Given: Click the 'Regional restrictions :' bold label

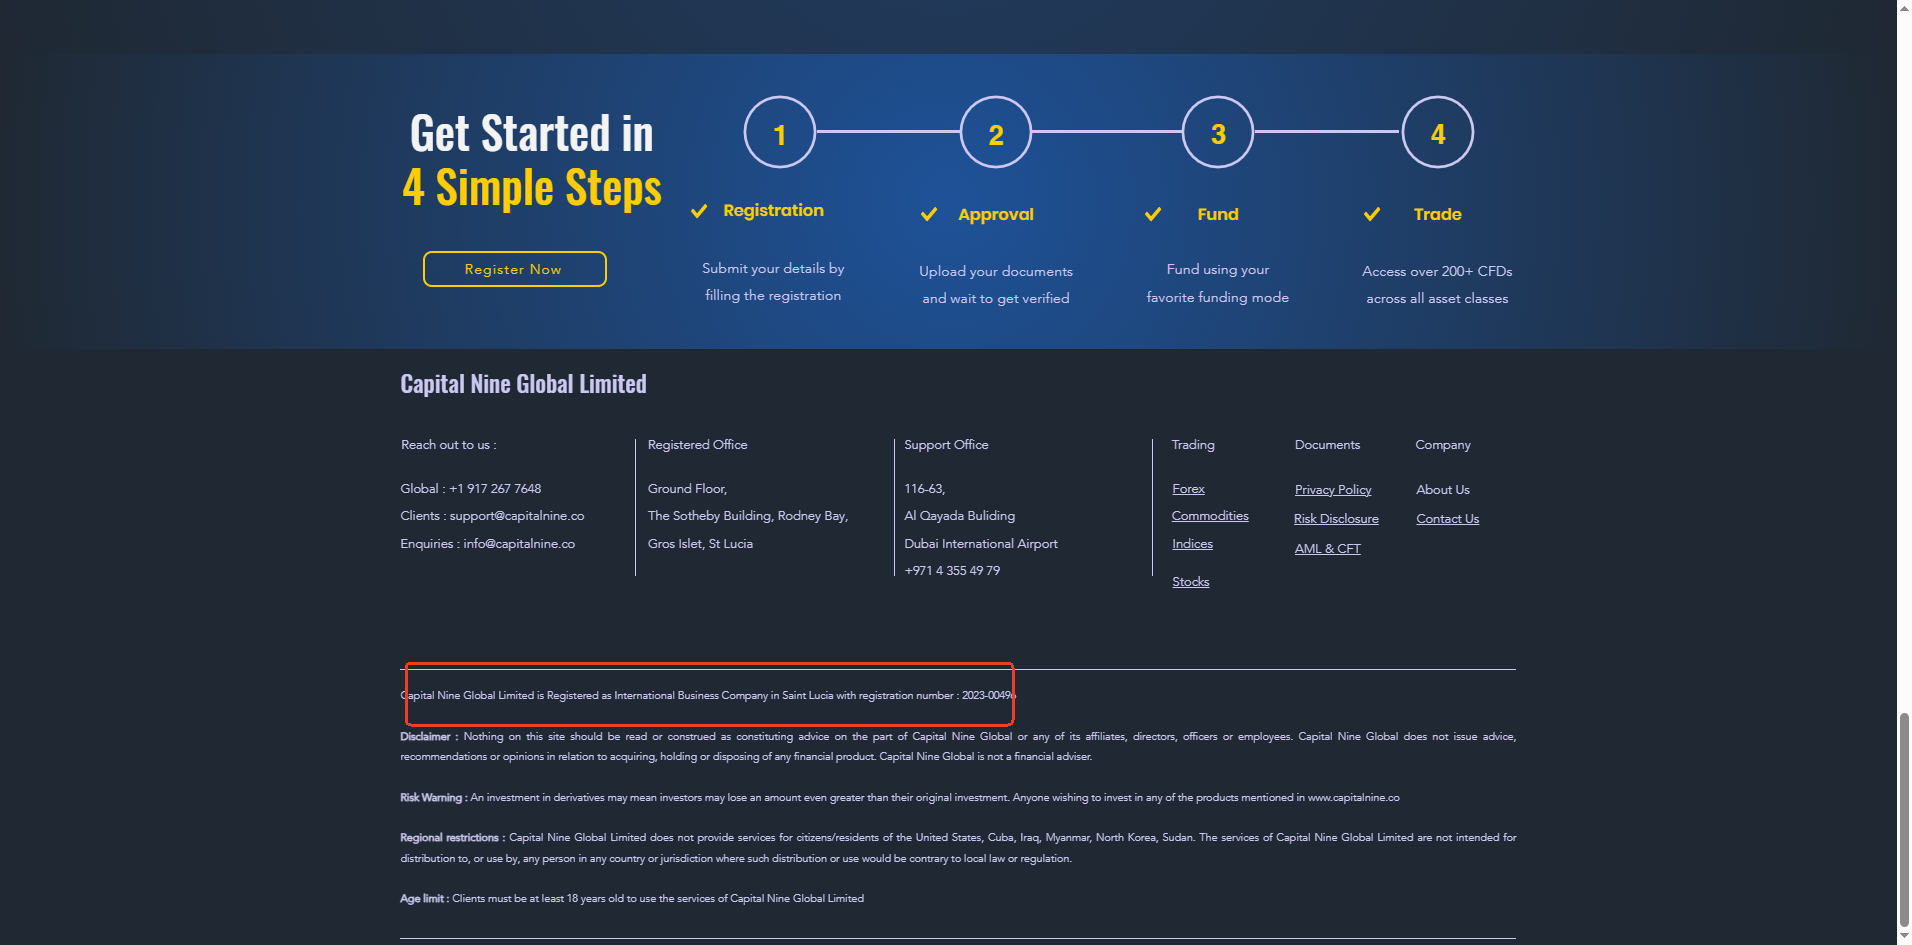Looking at the screenshot, I should tap(452, 838).
